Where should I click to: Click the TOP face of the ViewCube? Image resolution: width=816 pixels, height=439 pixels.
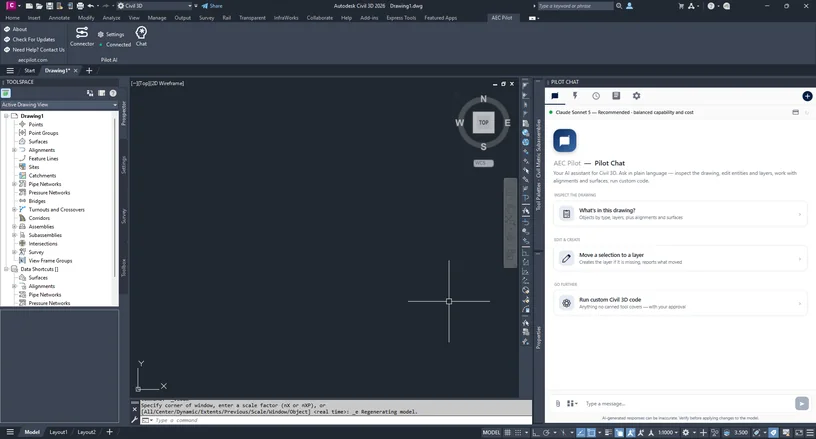coord(483,123)
